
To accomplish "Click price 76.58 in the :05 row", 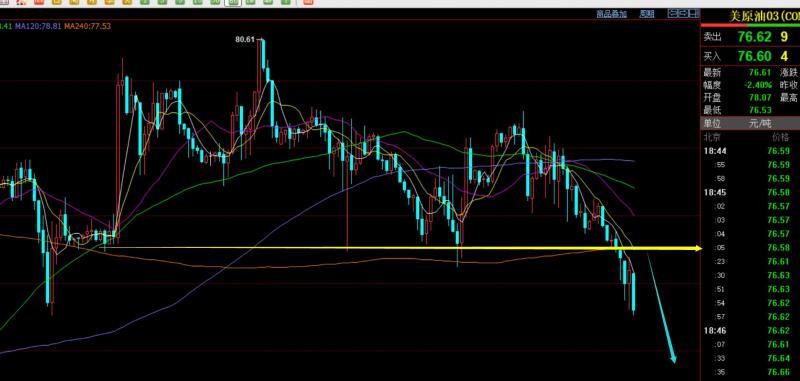I will click(779, 248).
